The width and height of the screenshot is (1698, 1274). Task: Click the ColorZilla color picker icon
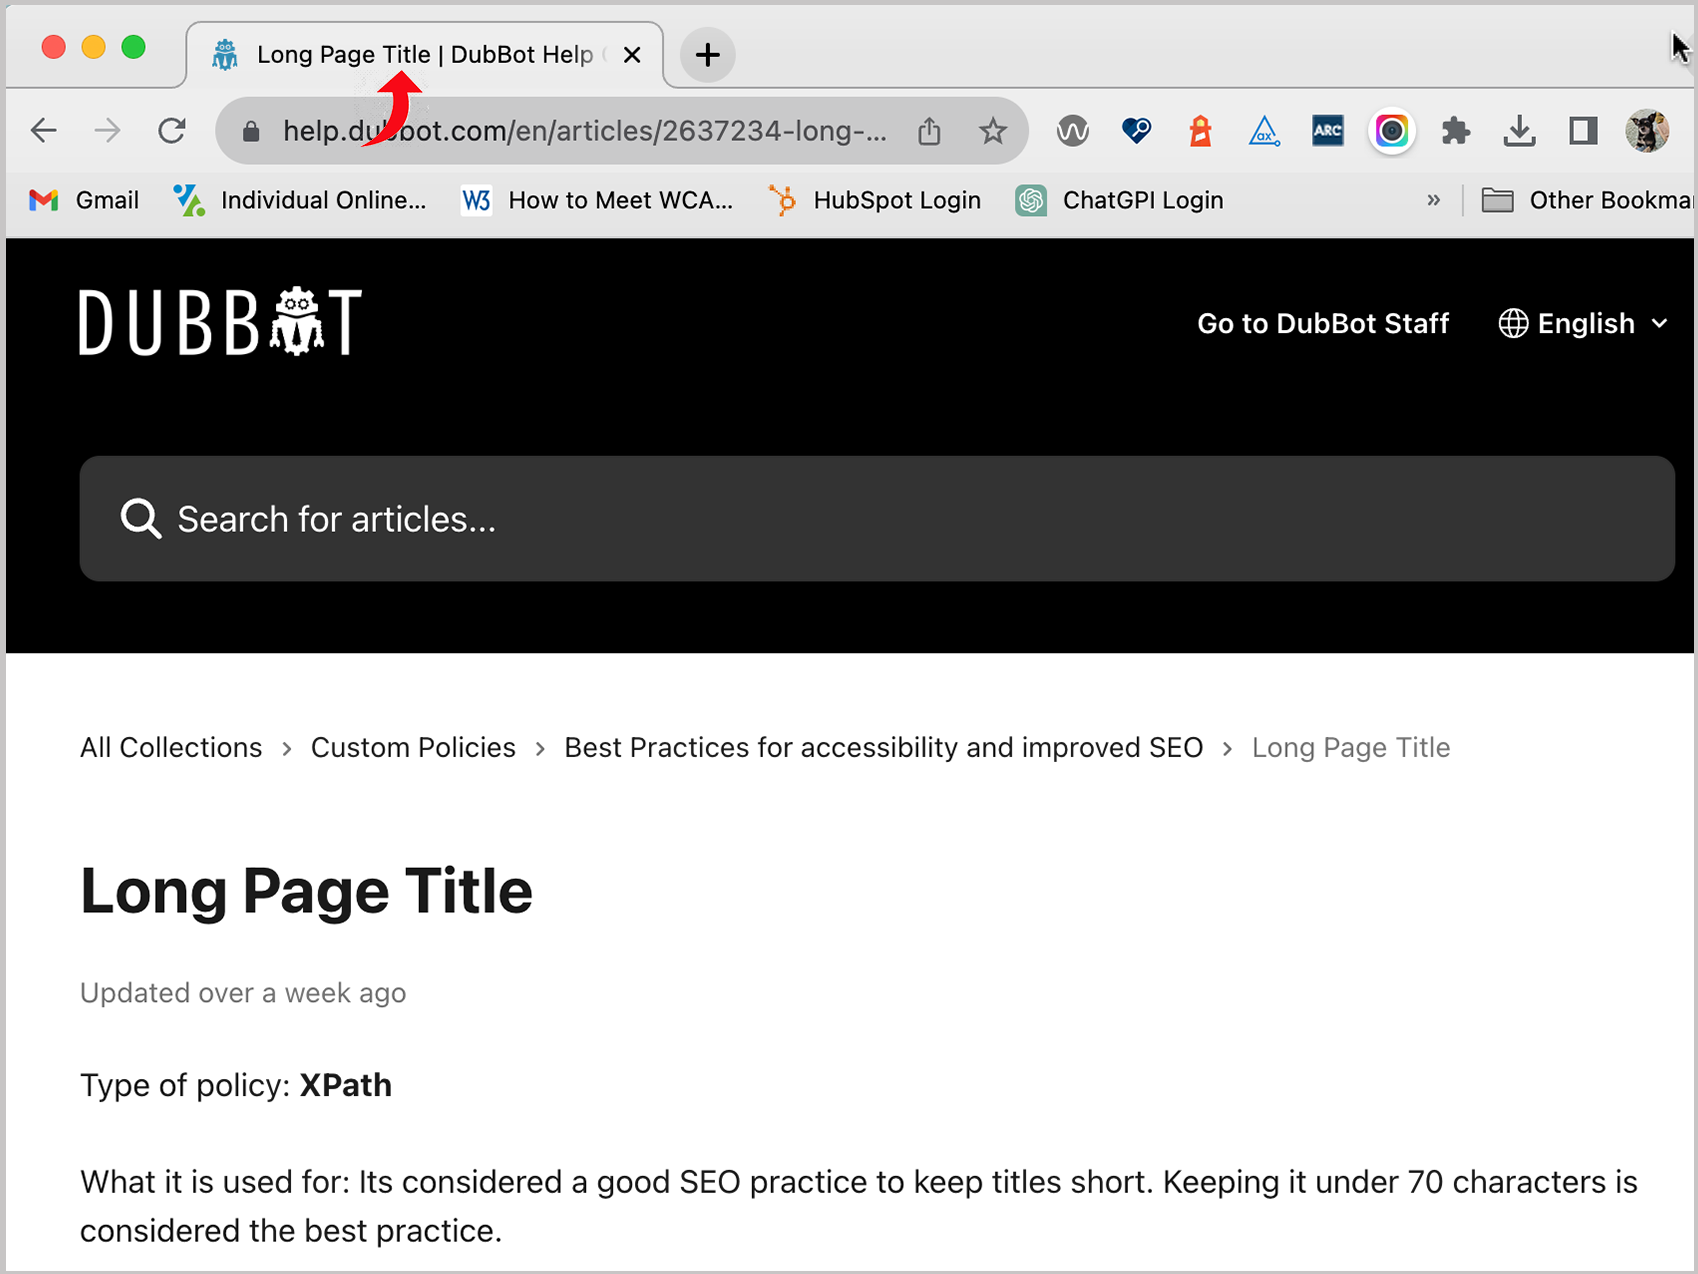tap(1391, 130)
